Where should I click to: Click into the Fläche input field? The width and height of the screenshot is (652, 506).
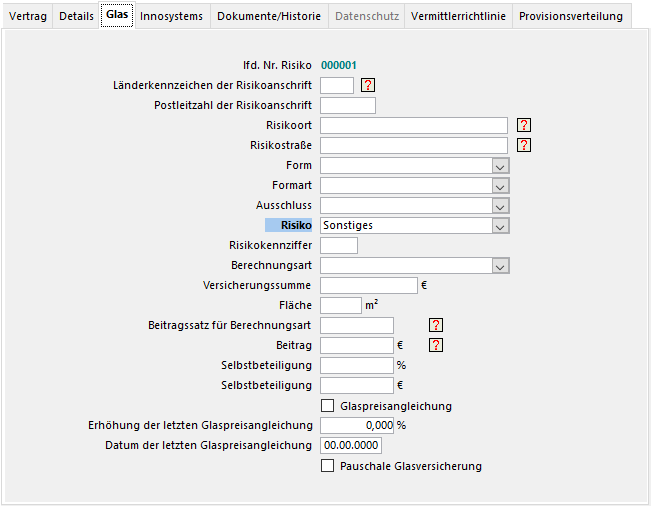(340, 305)
